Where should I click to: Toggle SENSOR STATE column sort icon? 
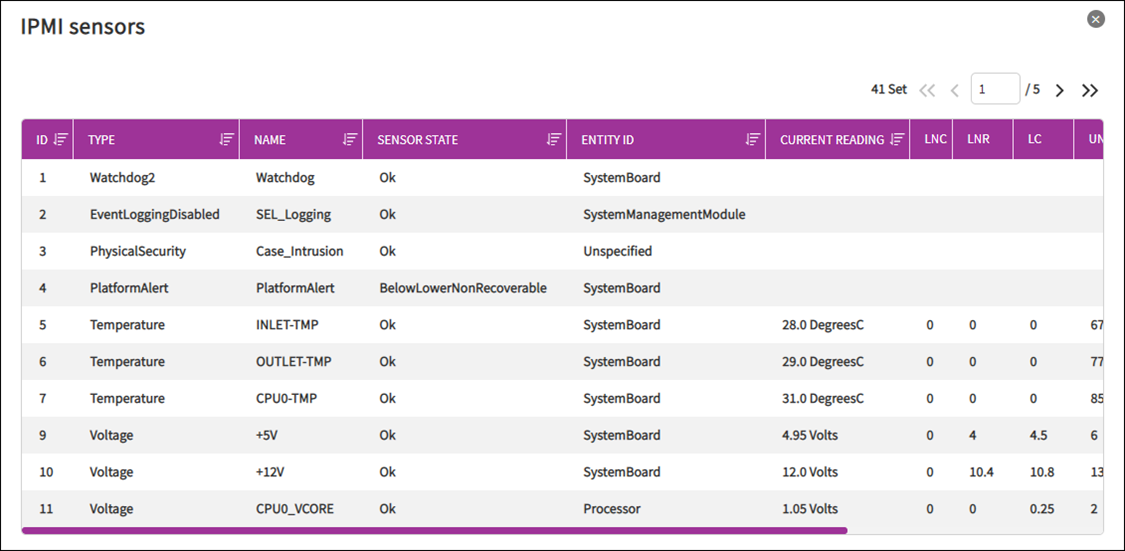coord(553,140)
